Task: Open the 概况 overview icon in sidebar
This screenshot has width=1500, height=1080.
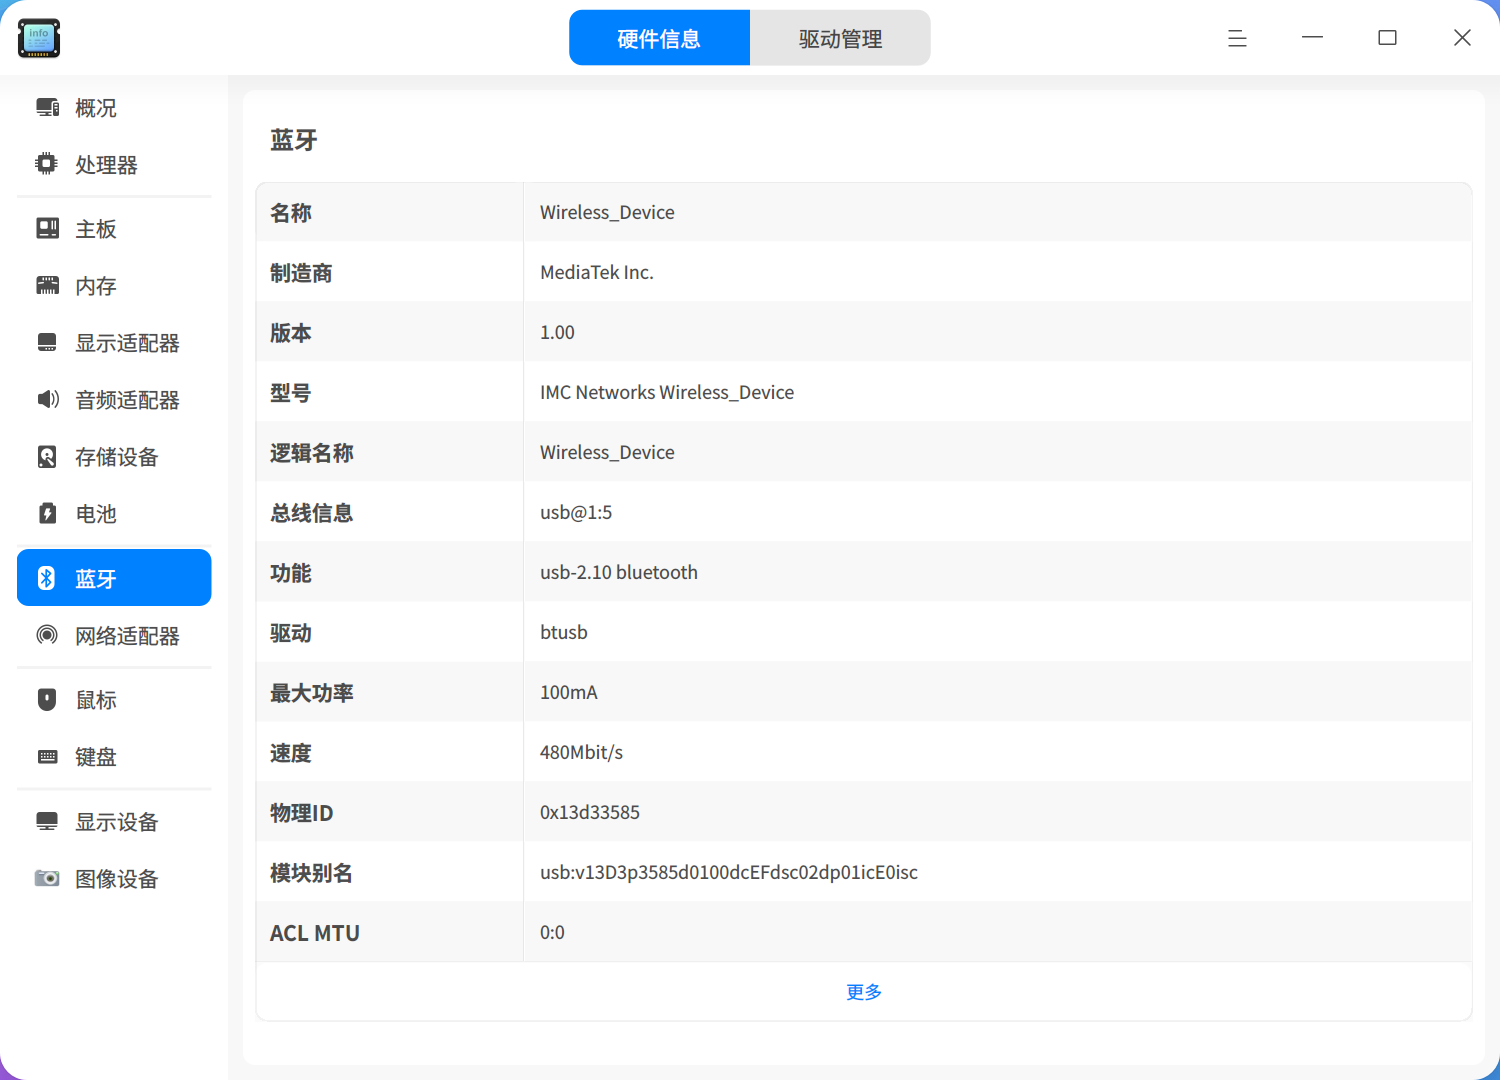Action: (x=47, y=107)
